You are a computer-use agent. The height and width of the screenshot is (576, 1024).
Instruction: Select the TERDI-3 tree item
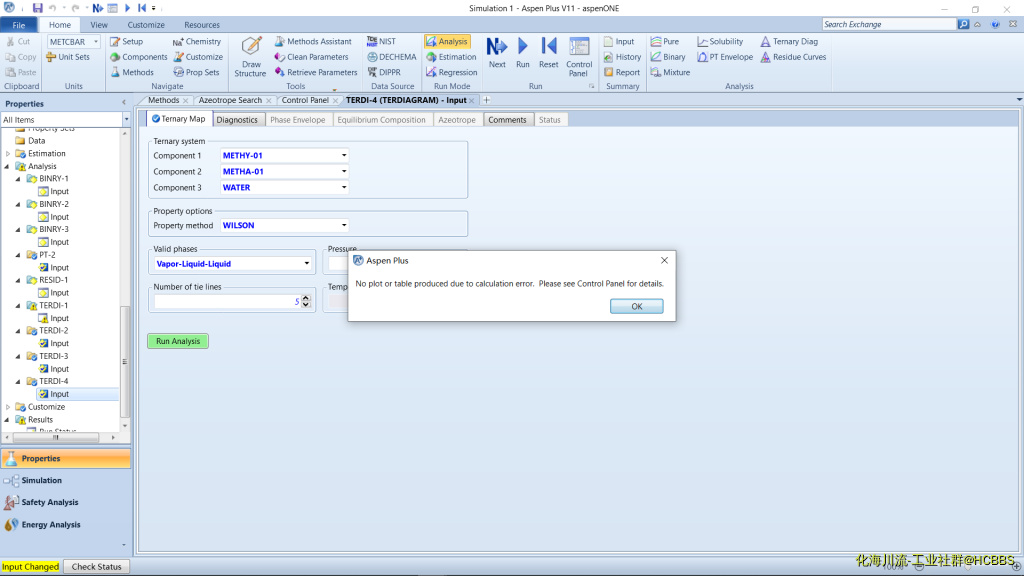[54, 356]
